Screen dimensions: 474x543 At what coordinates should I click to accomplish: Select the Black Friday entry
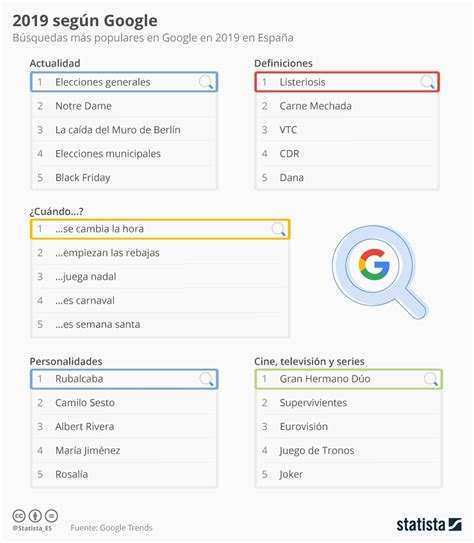coord(124,178)
